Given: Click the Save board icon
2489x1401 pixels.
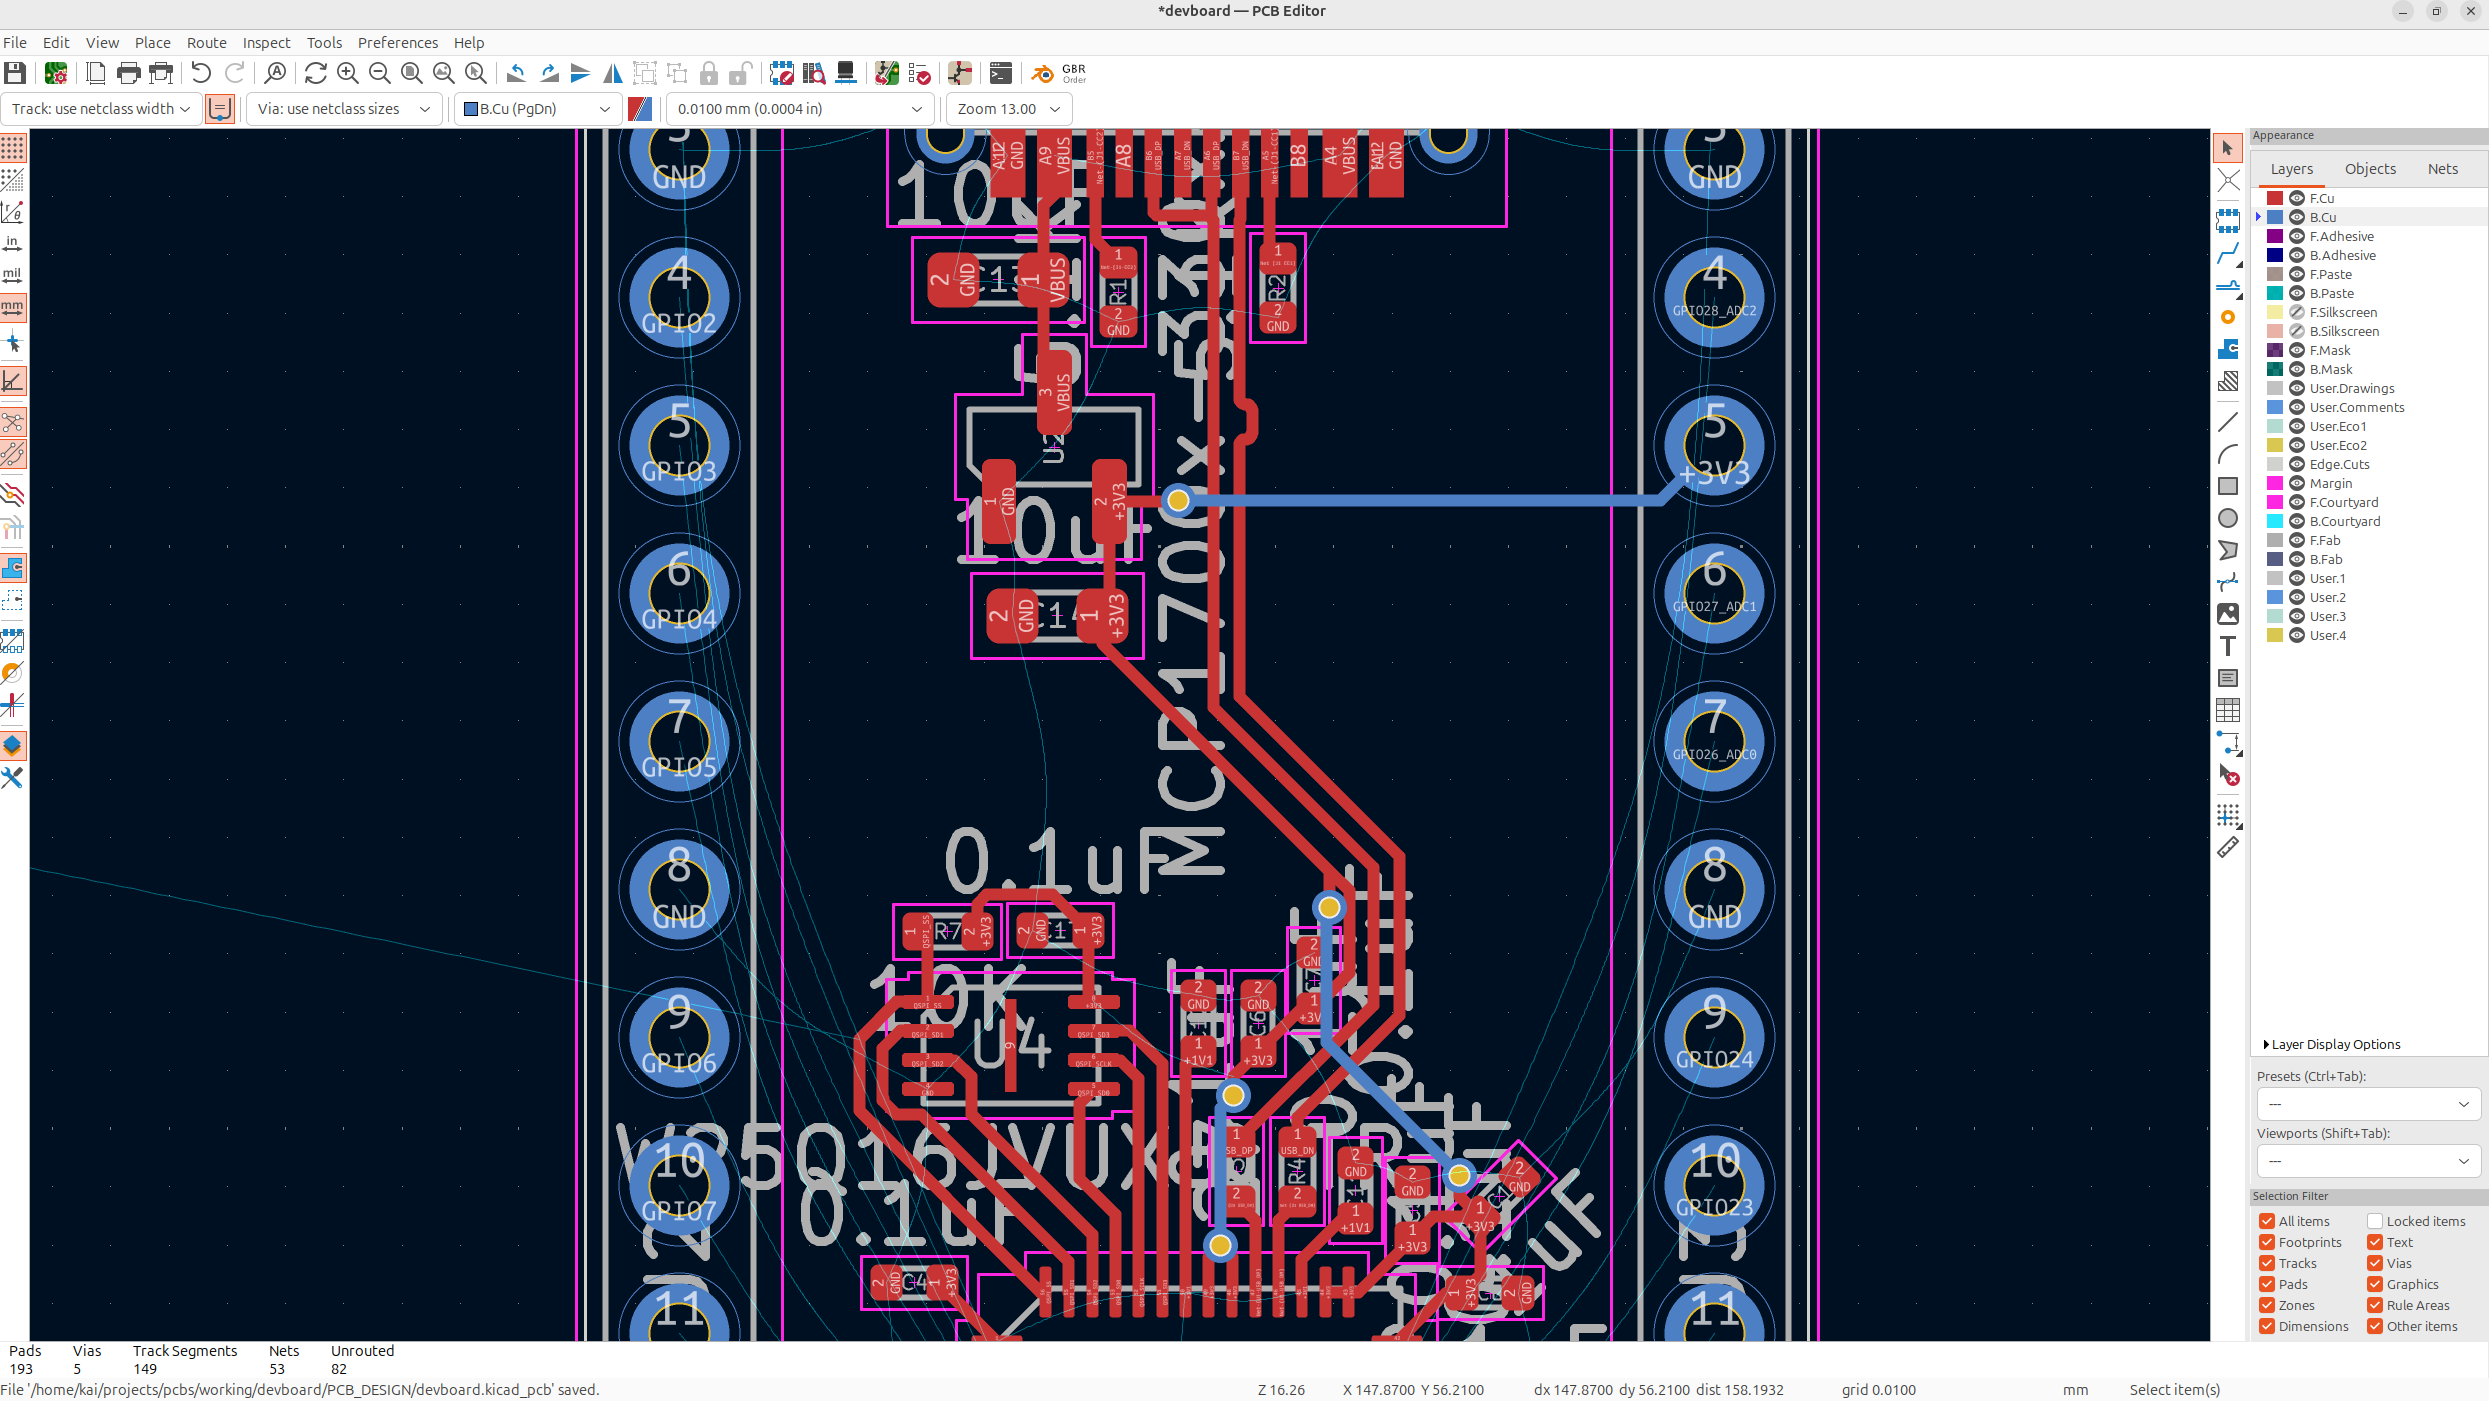Looking at the screenshot, I should [14, 73].
